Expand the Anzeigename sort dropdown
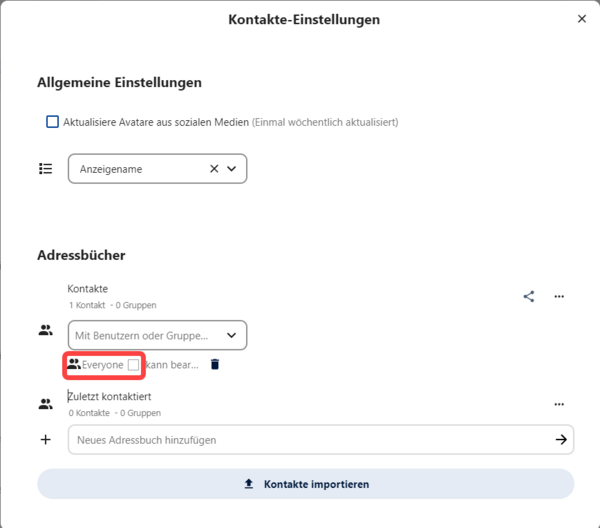 (232, 169)
